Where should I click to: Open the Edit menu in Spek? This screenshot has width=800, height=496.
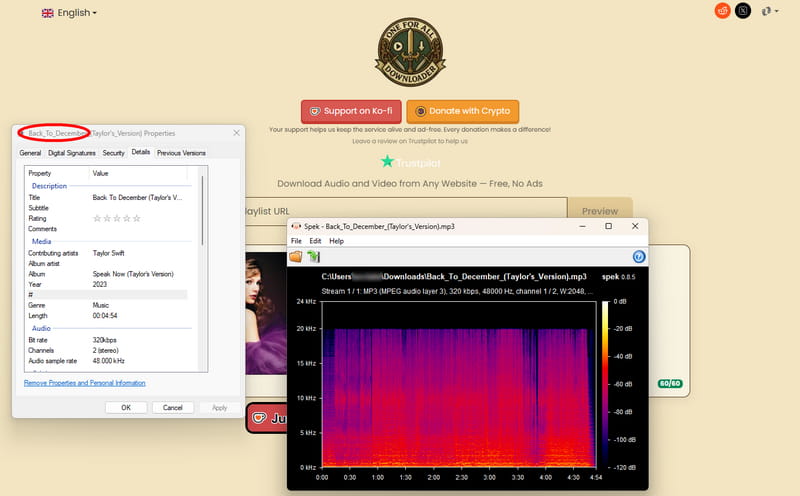(315, 241)
